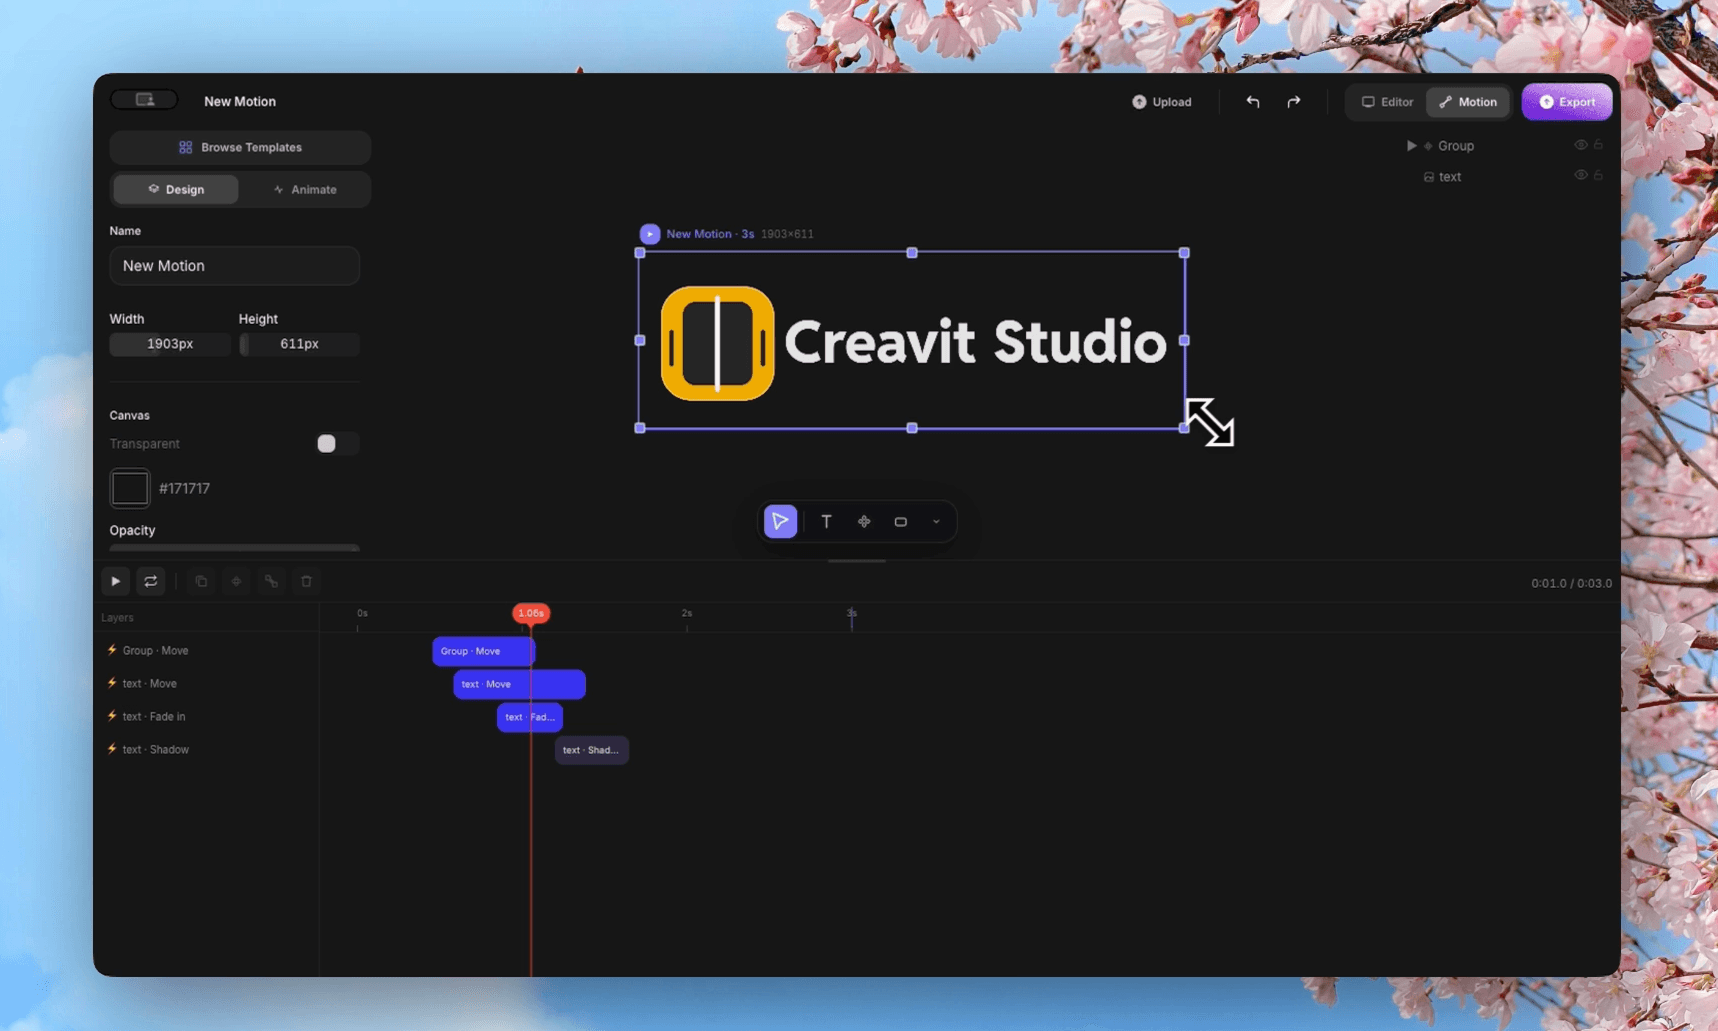Expand the Group layer in the layer tree
This screenshot has height=1031, width=1718.
[x=1411, y=146]
